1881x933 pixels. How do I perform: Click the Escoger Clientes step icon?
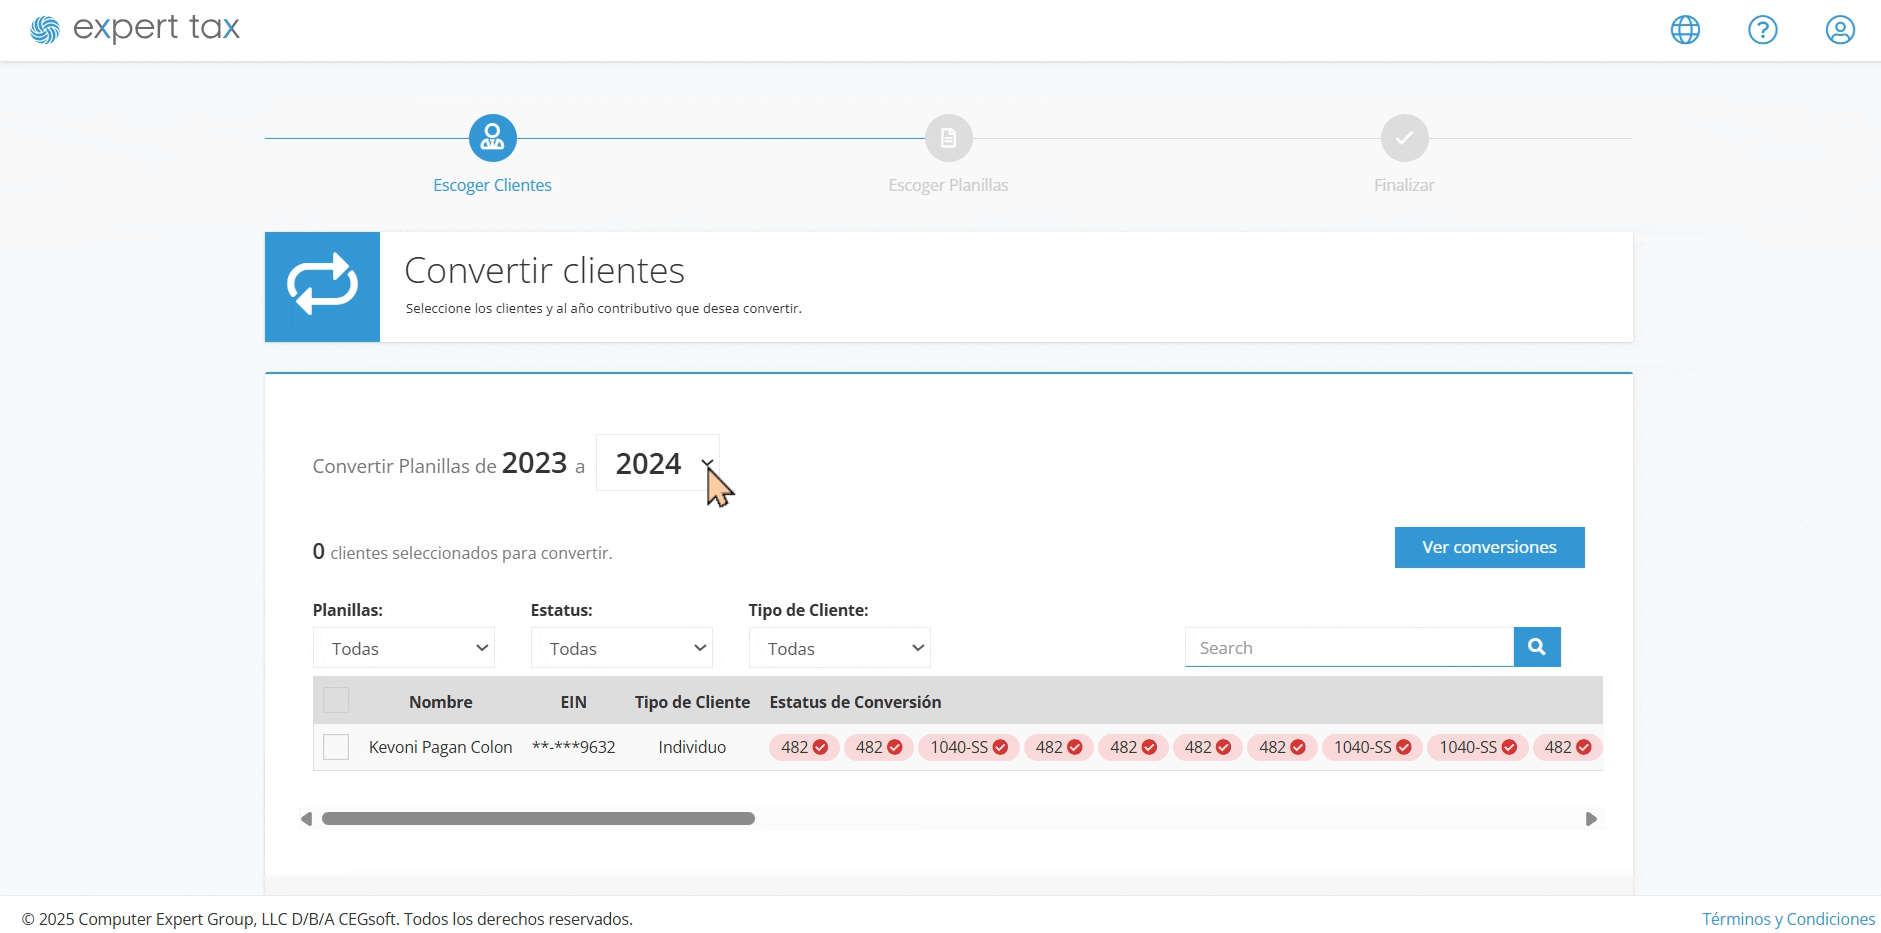tap(492, 138)
